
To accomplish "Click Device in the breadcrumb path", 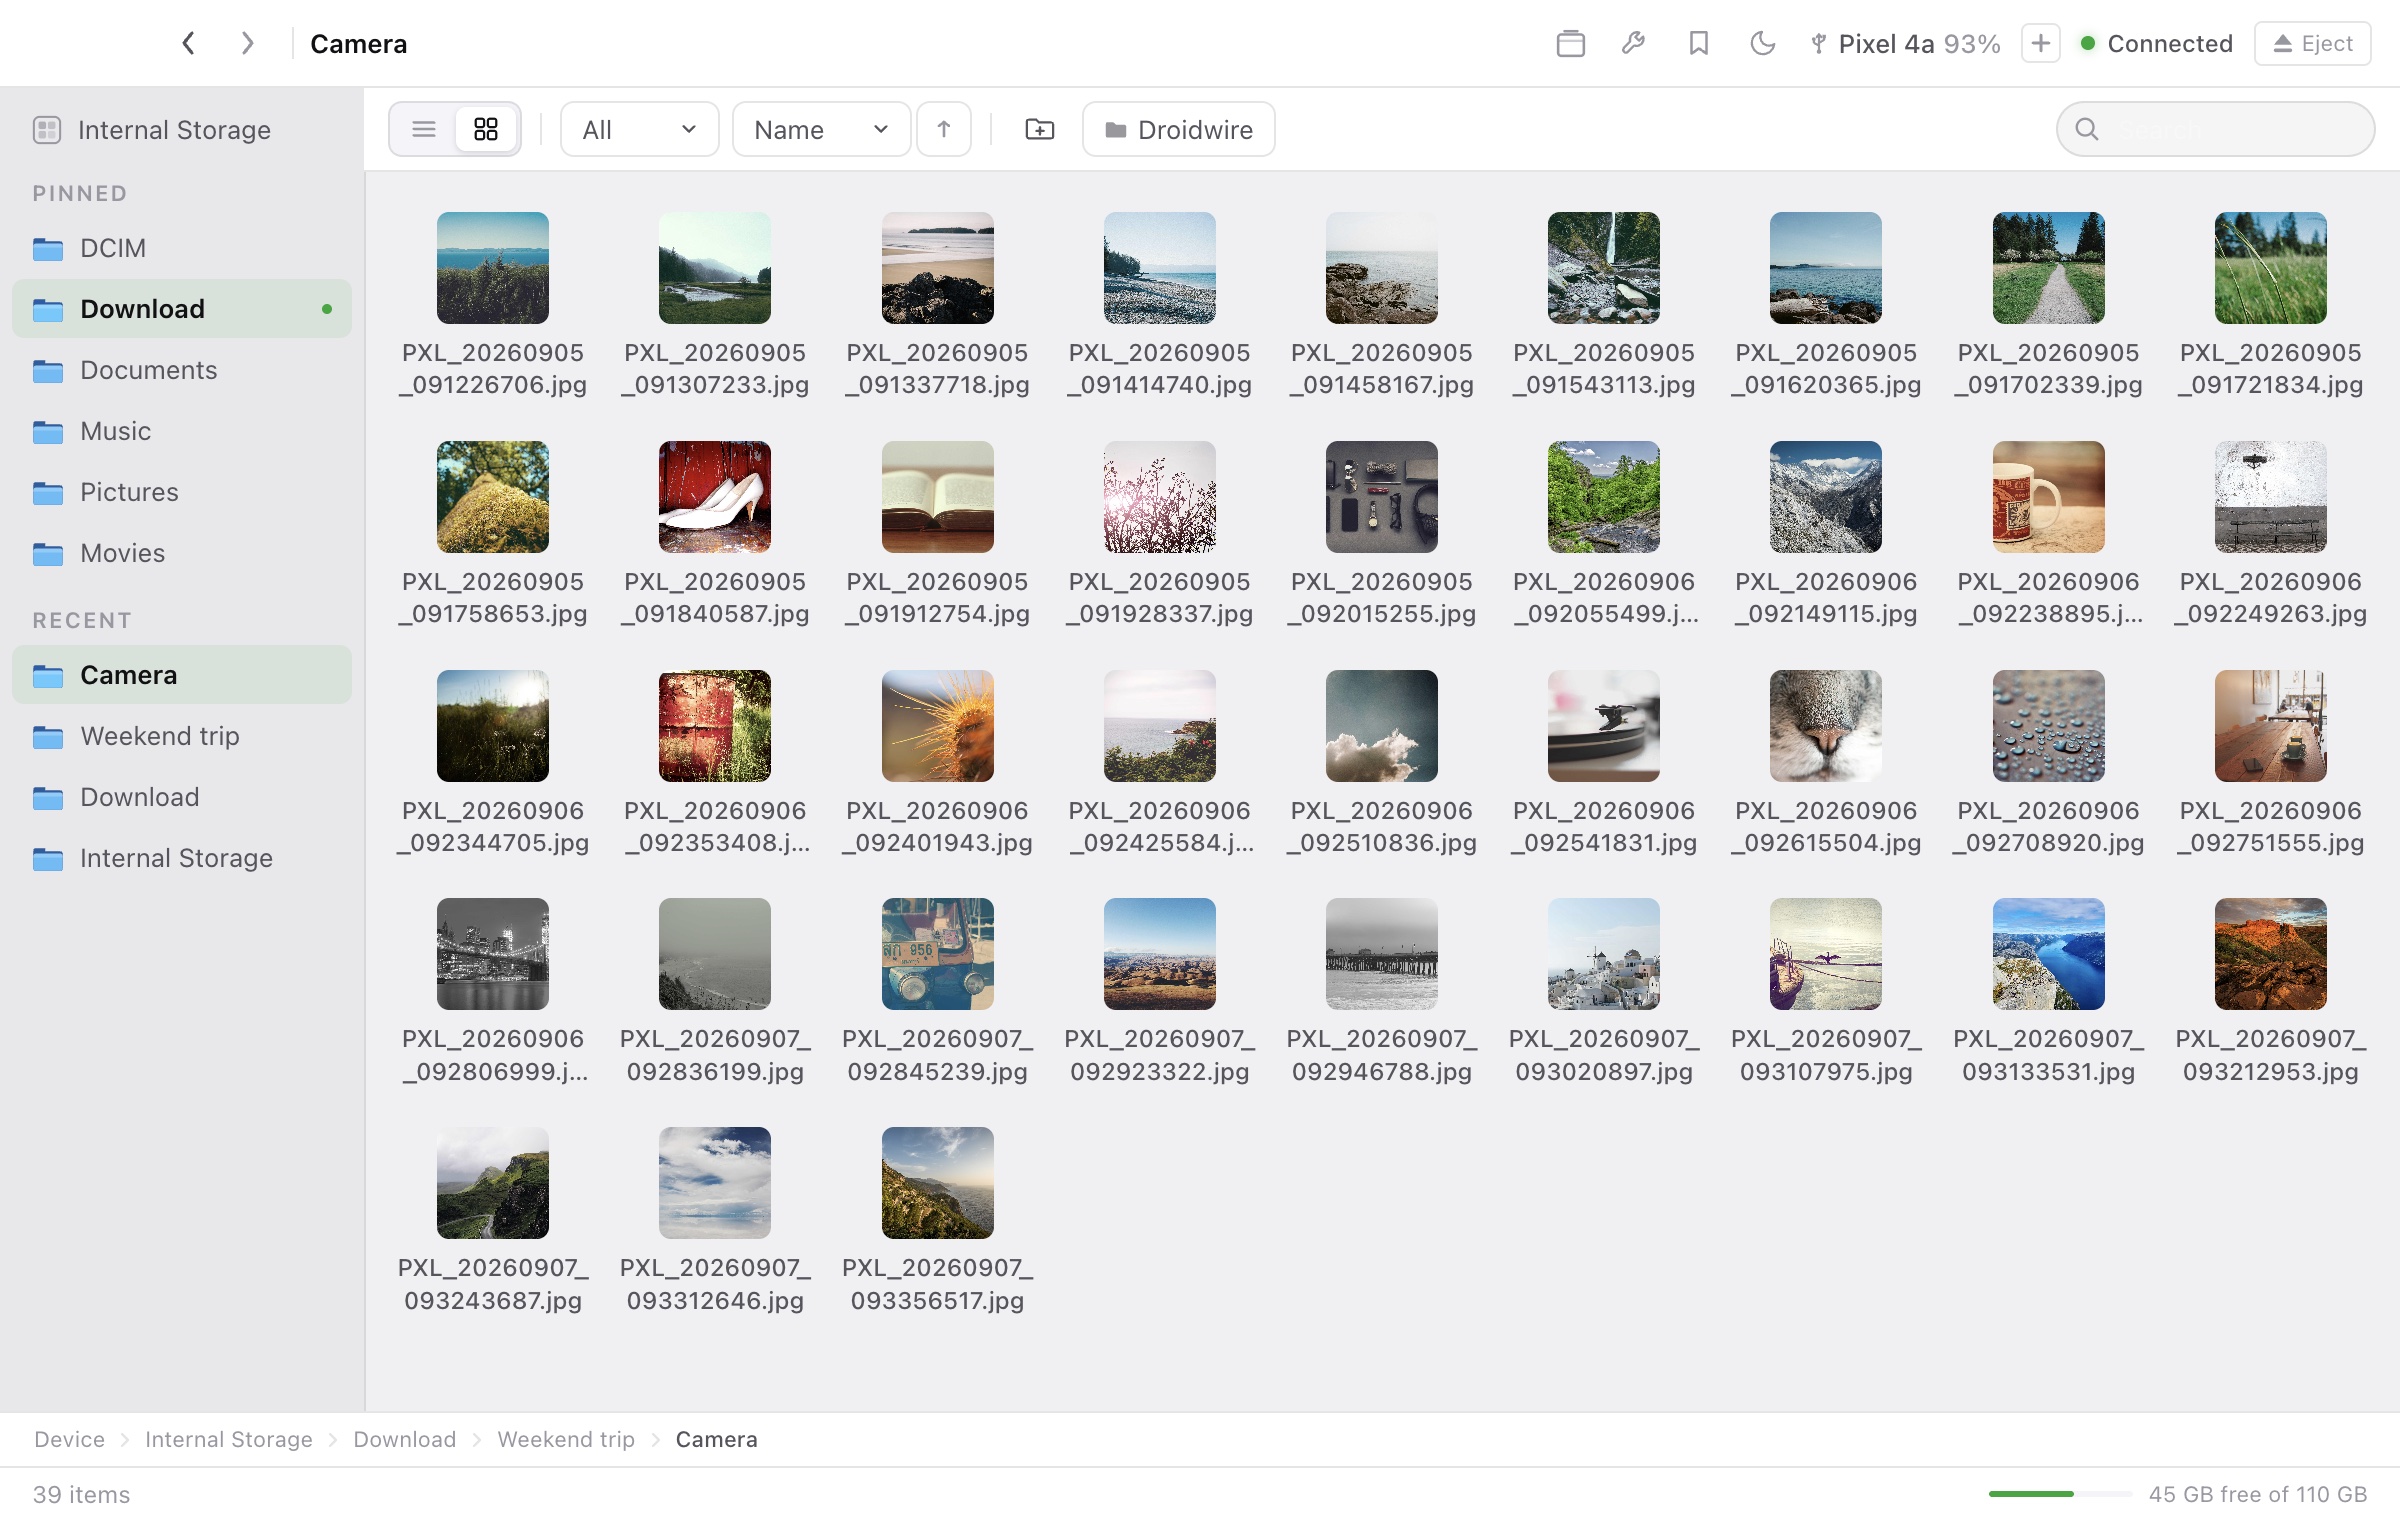I will pos(69,1439).
